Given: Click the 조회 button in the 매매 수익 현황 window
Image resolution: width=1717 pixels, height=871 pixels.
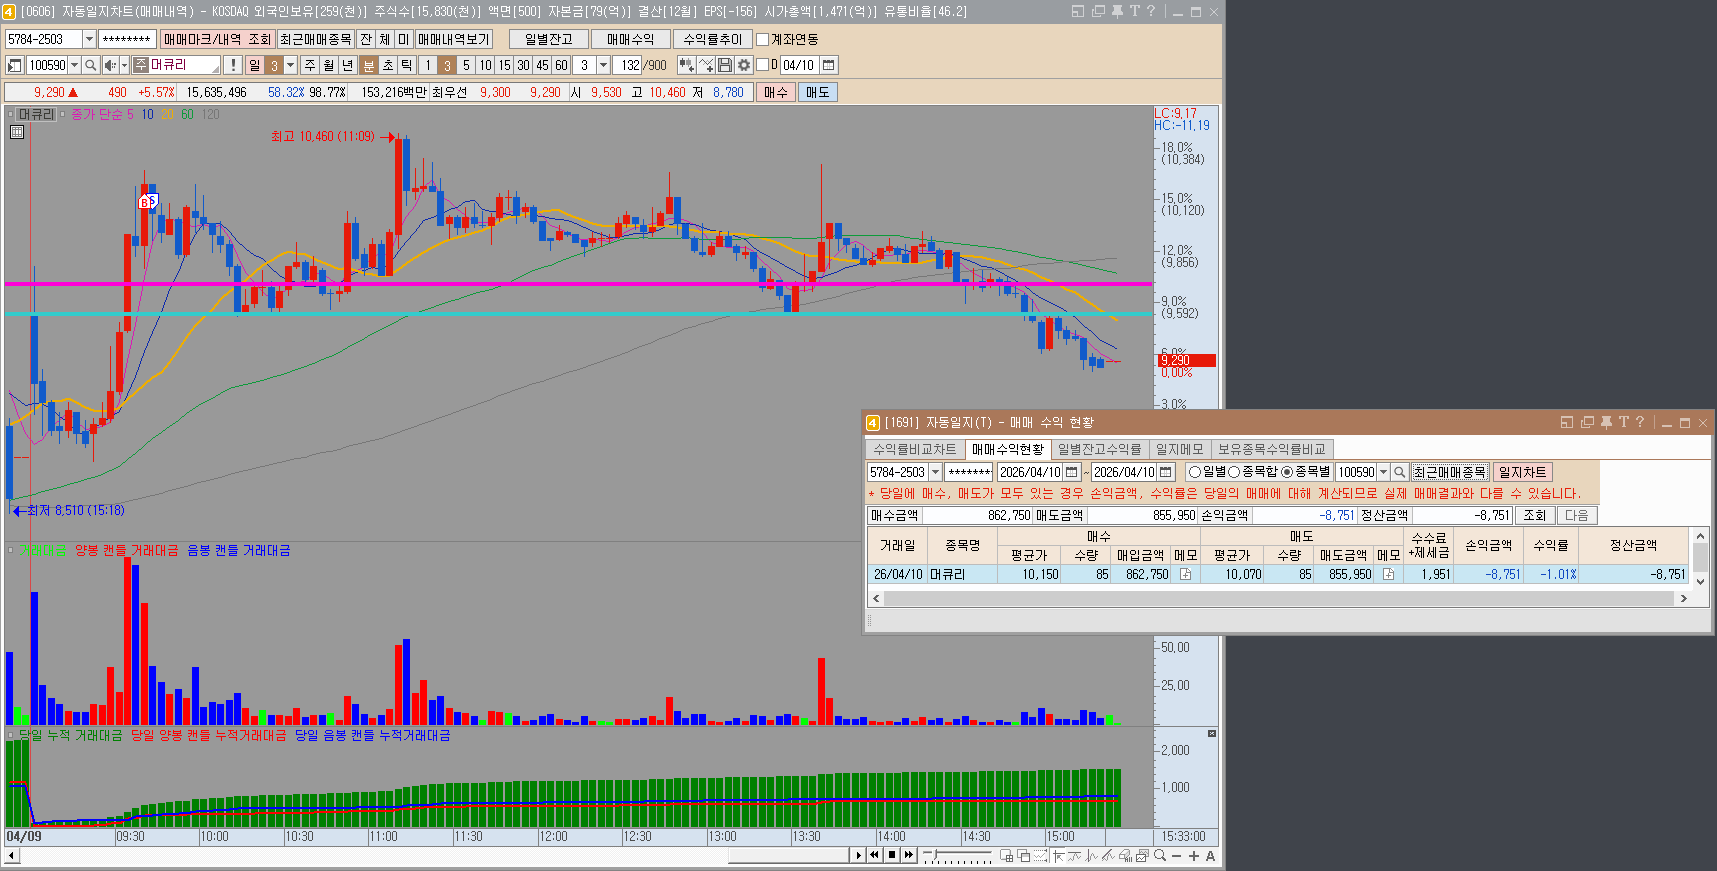Looking at the screenshot, I should (x=1534, y=515).
